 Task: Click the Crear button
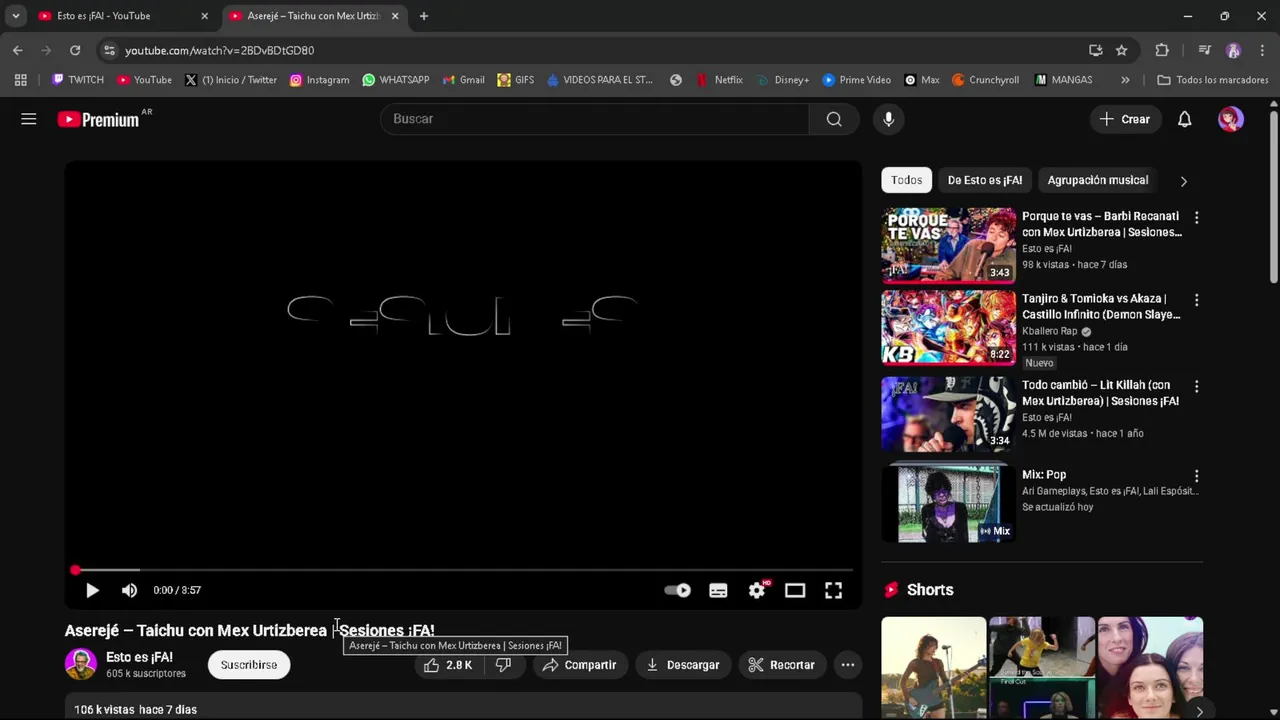1126,119
